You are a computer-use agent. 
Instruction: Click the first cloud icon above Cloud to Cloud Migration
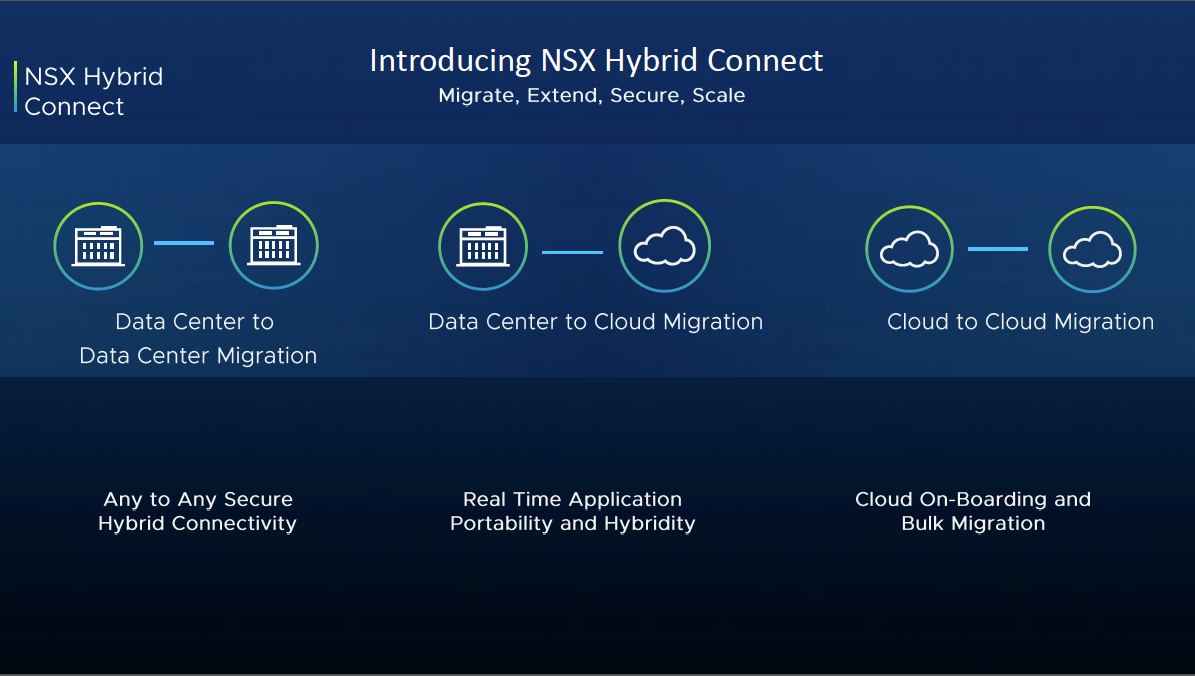pyautogui.click(x=909, y=249)
